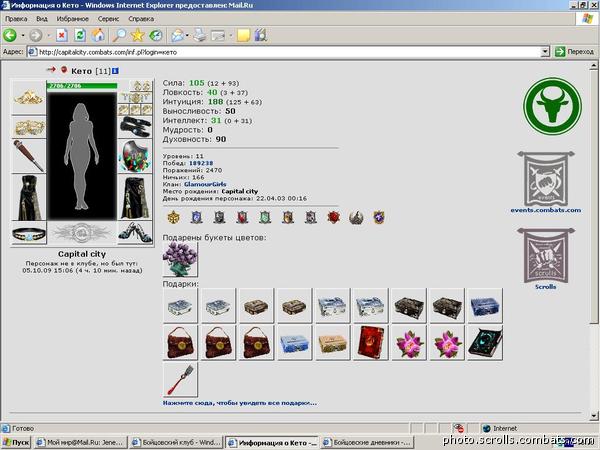Click the red book gift icon
This screenshot has height=450, width=600.
(370, 342)
